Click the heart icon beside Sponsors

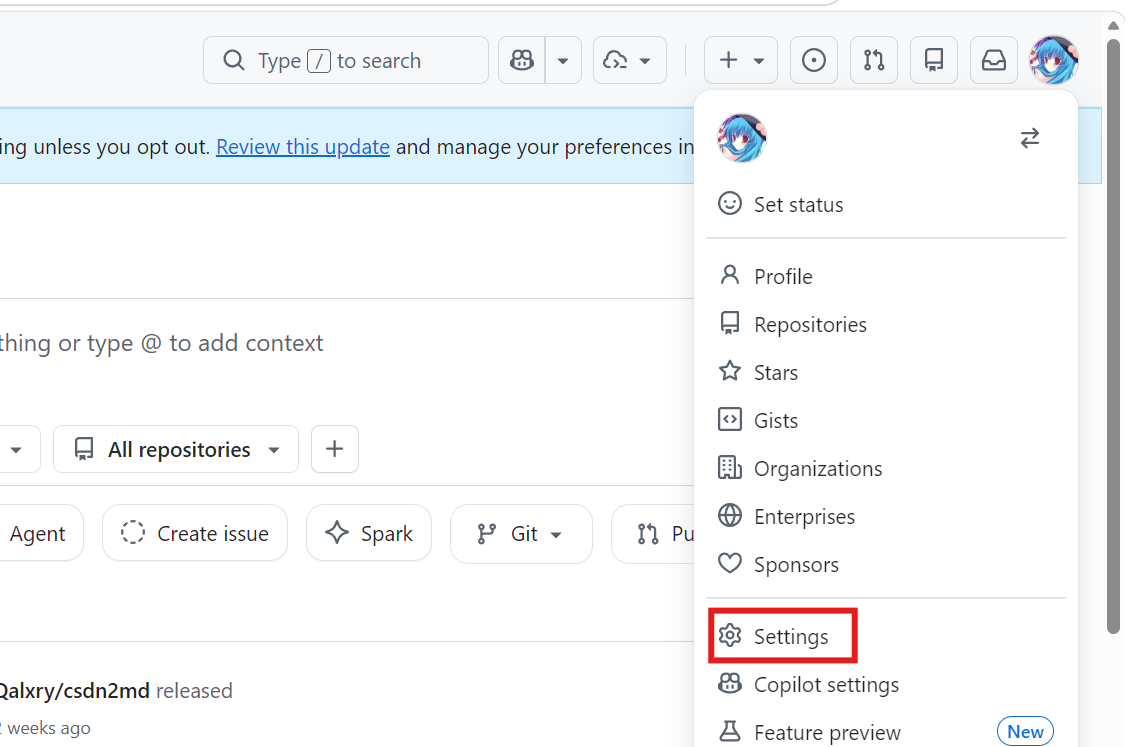coord(729,563)
